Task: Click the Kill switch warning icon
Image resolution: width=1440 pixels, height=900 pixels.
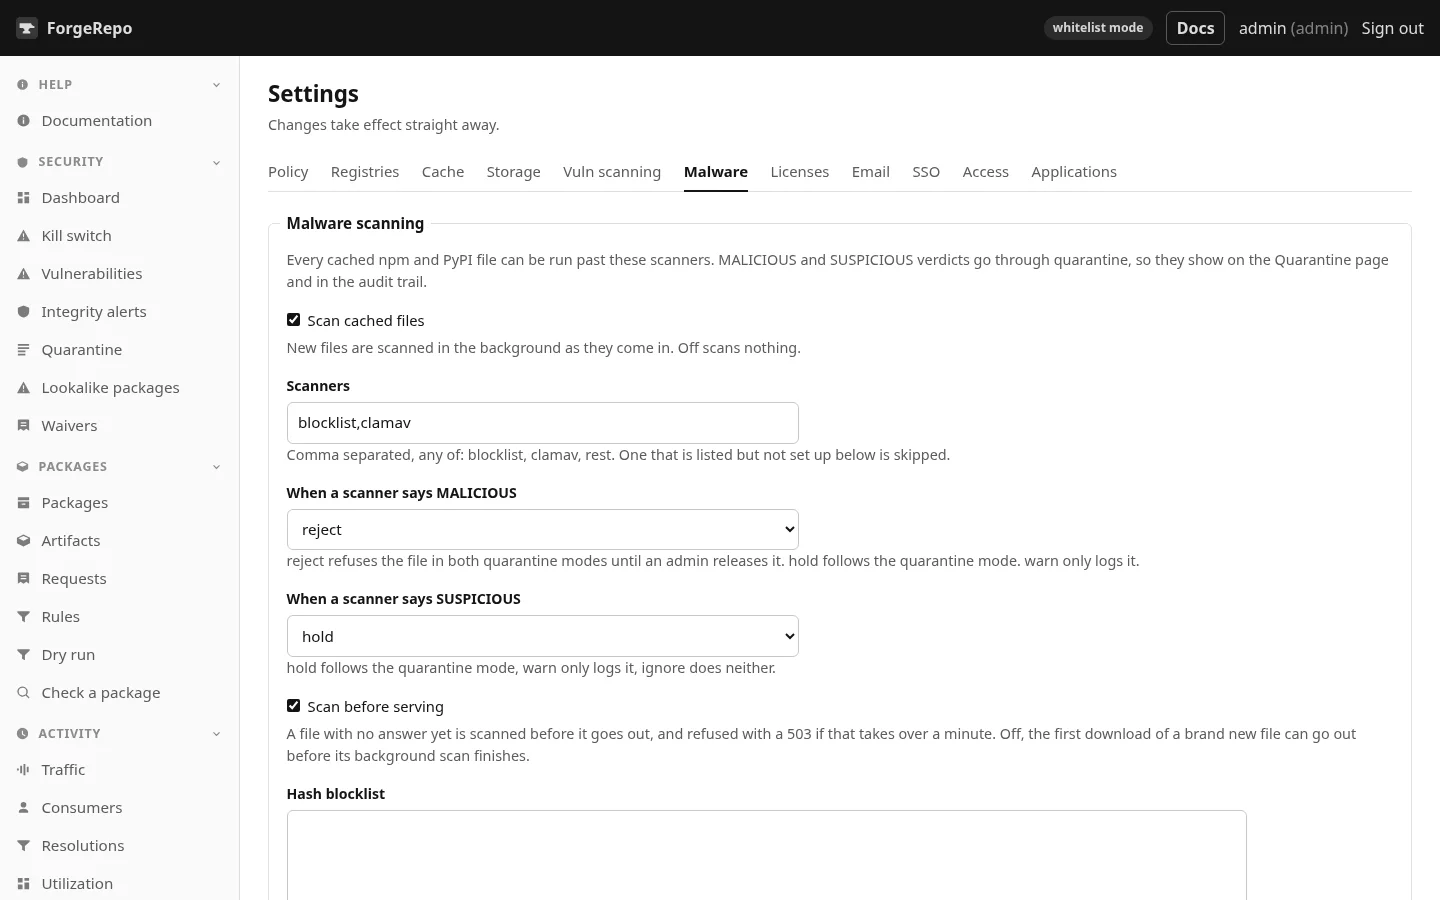Action: tap(24, 236)
